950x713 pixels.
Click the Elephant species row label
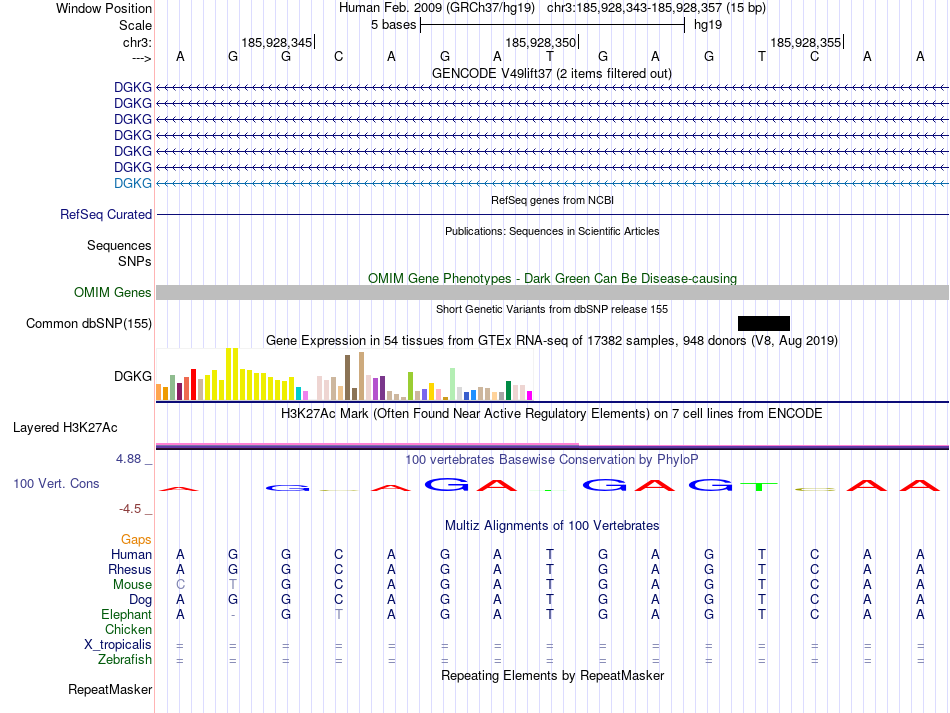[127, 614]
